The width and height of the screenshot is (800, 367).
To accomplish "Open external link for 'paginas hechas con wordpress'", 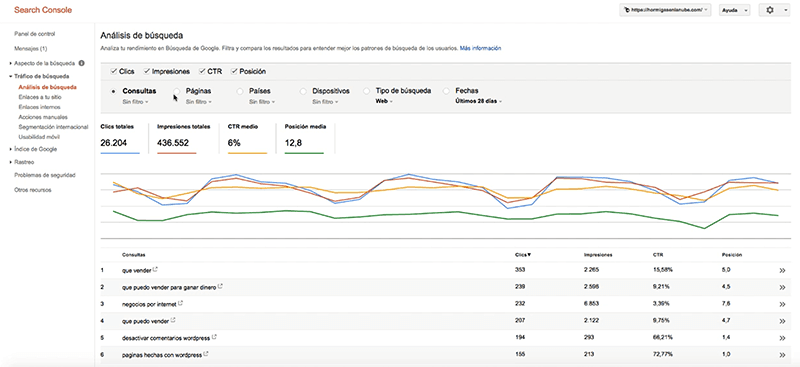I will pyautogui.click(x=207, y=354).
